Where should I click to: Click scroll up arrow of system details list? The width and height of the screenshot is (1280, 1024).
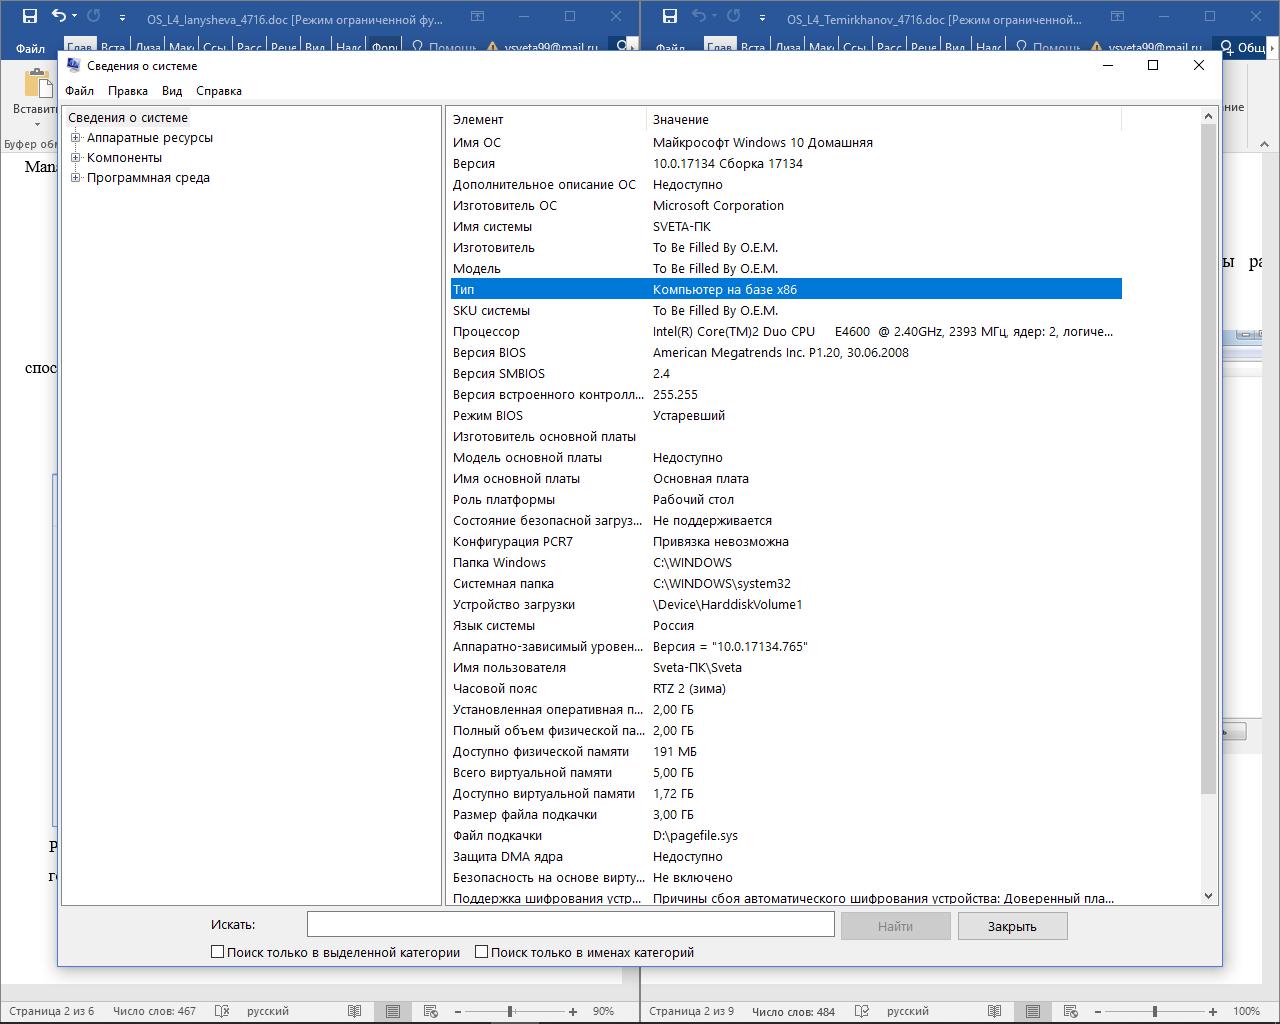tap(1208, 116)
